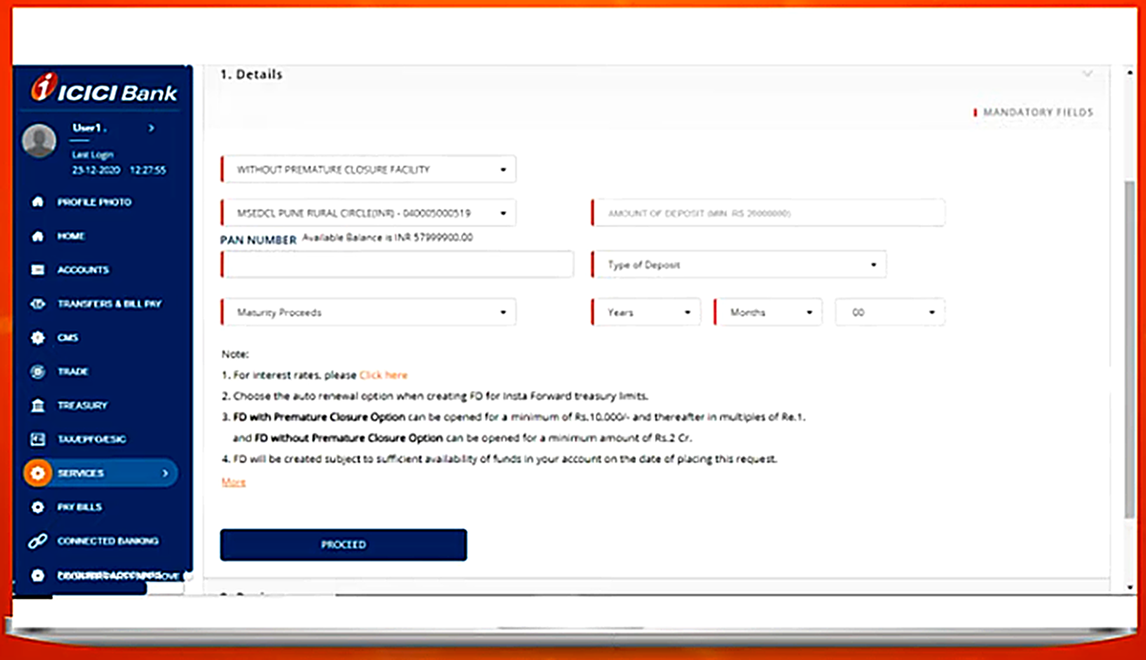Select the Years tenure dropdown
The image size is (1146, 660).
[647, 312]
